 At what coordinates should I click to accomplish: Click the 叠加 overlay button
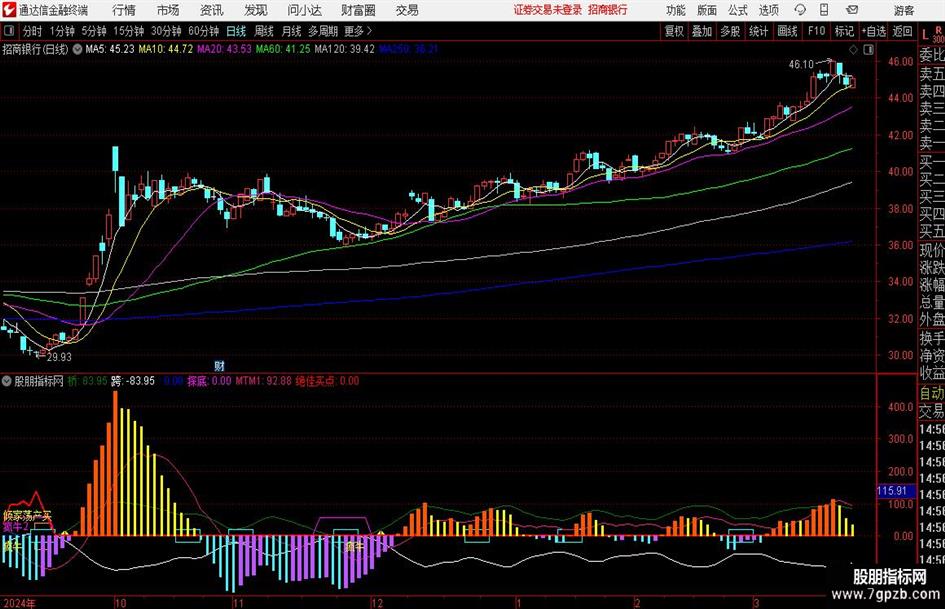[x=702, y=31]
